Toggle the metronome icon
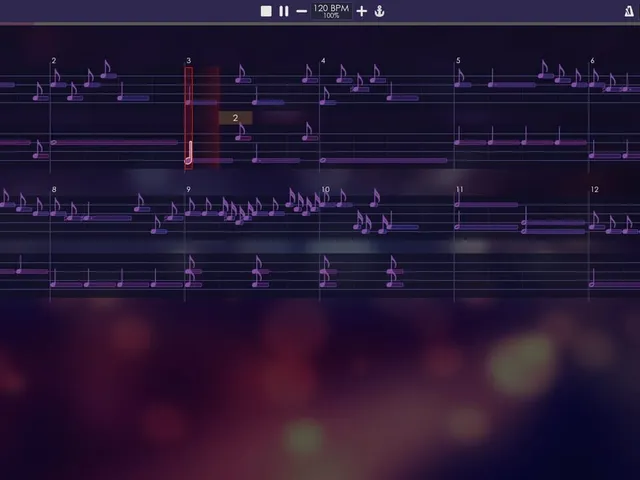The image size is (640, 480). (x=629, y=11)
